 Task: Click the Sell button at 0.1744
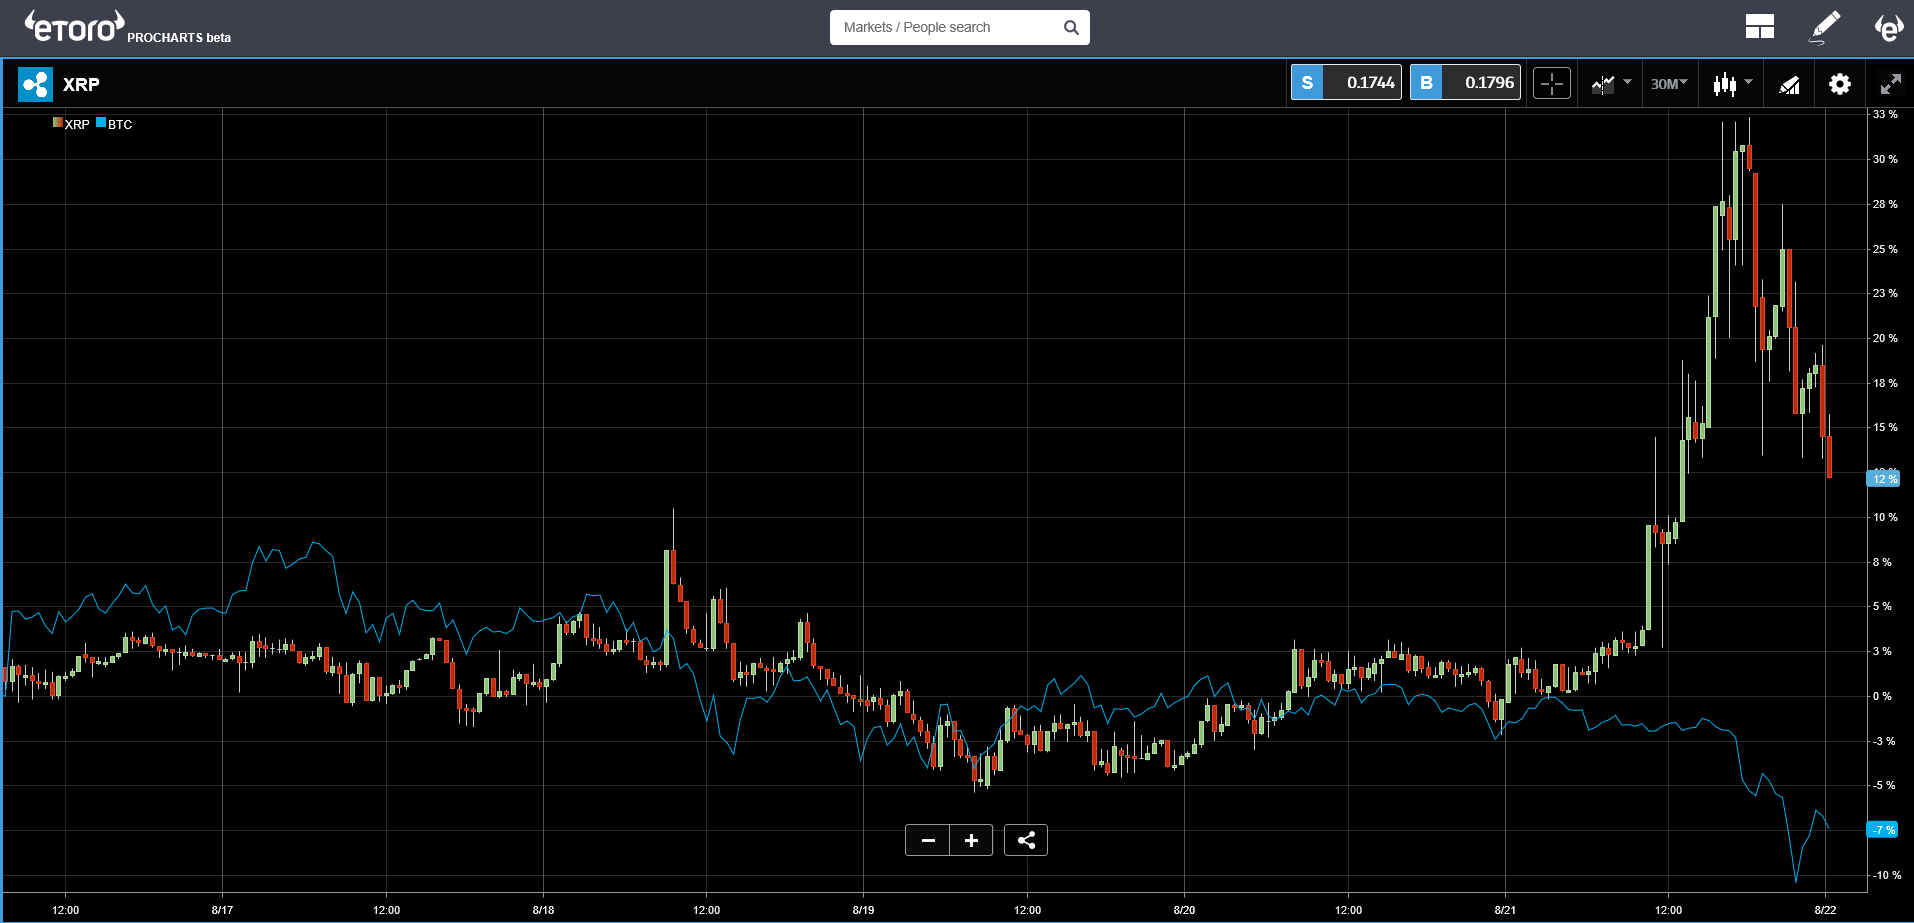[1346, 83]
